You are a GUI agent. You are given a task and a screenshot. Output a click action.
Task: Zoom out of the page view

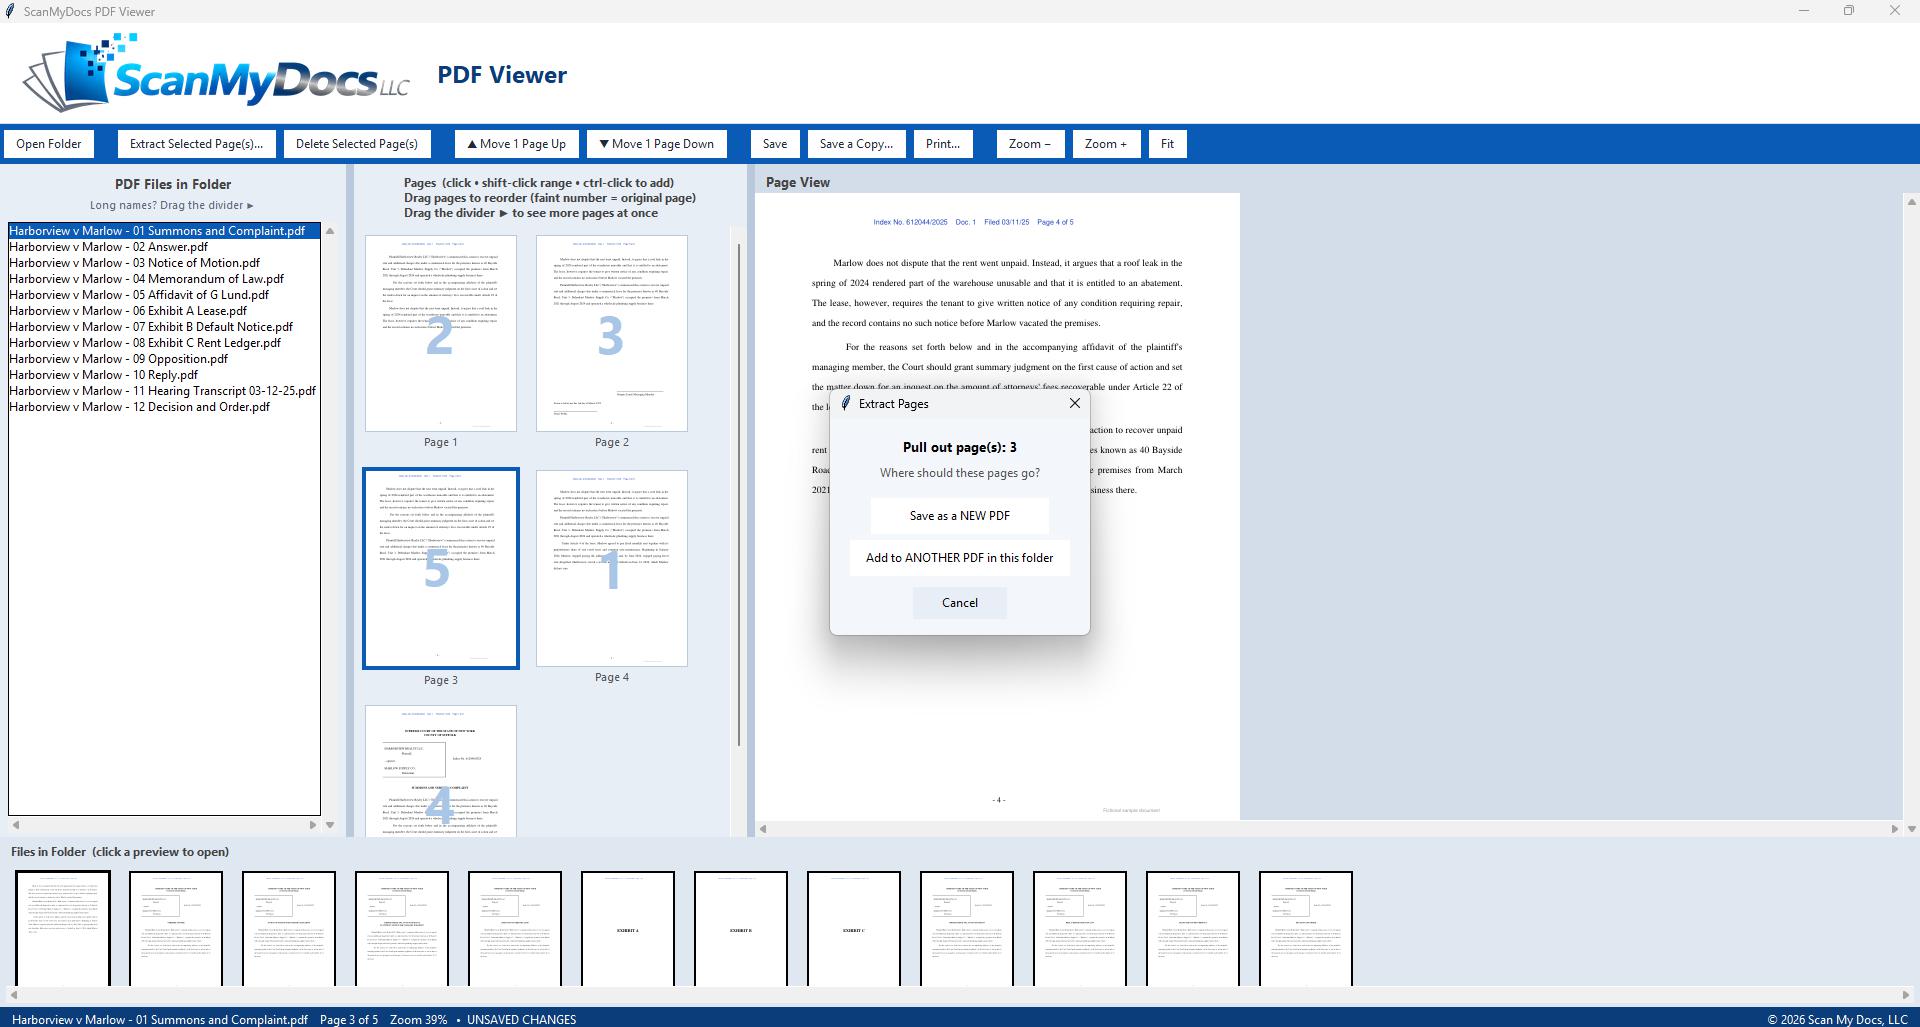click(1030, 144)
